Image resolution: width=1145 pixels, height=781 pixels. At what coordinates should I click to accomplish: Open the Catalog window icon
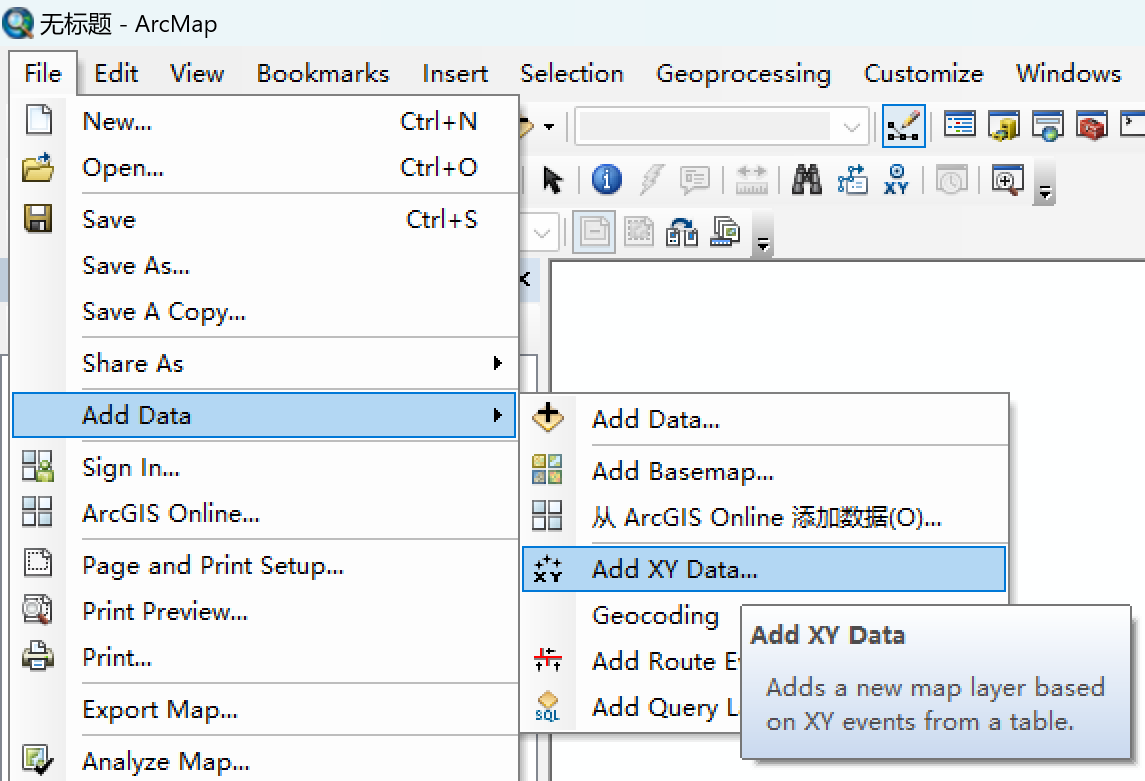click(1004, 126)
